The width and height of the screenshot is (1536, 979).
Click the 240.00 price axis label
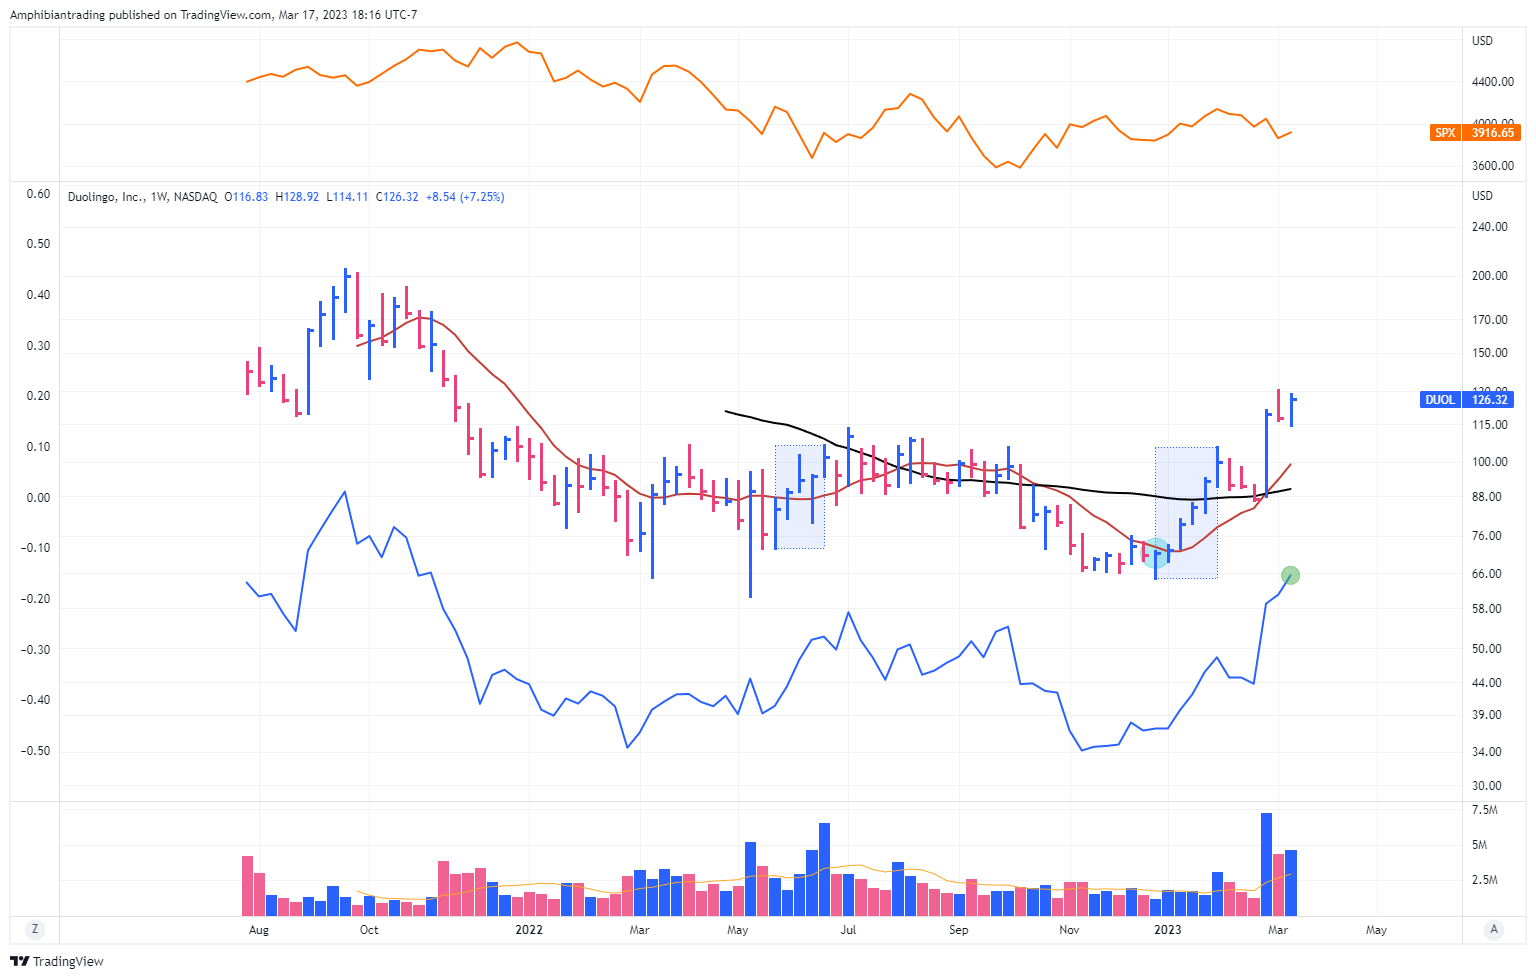1490,227
